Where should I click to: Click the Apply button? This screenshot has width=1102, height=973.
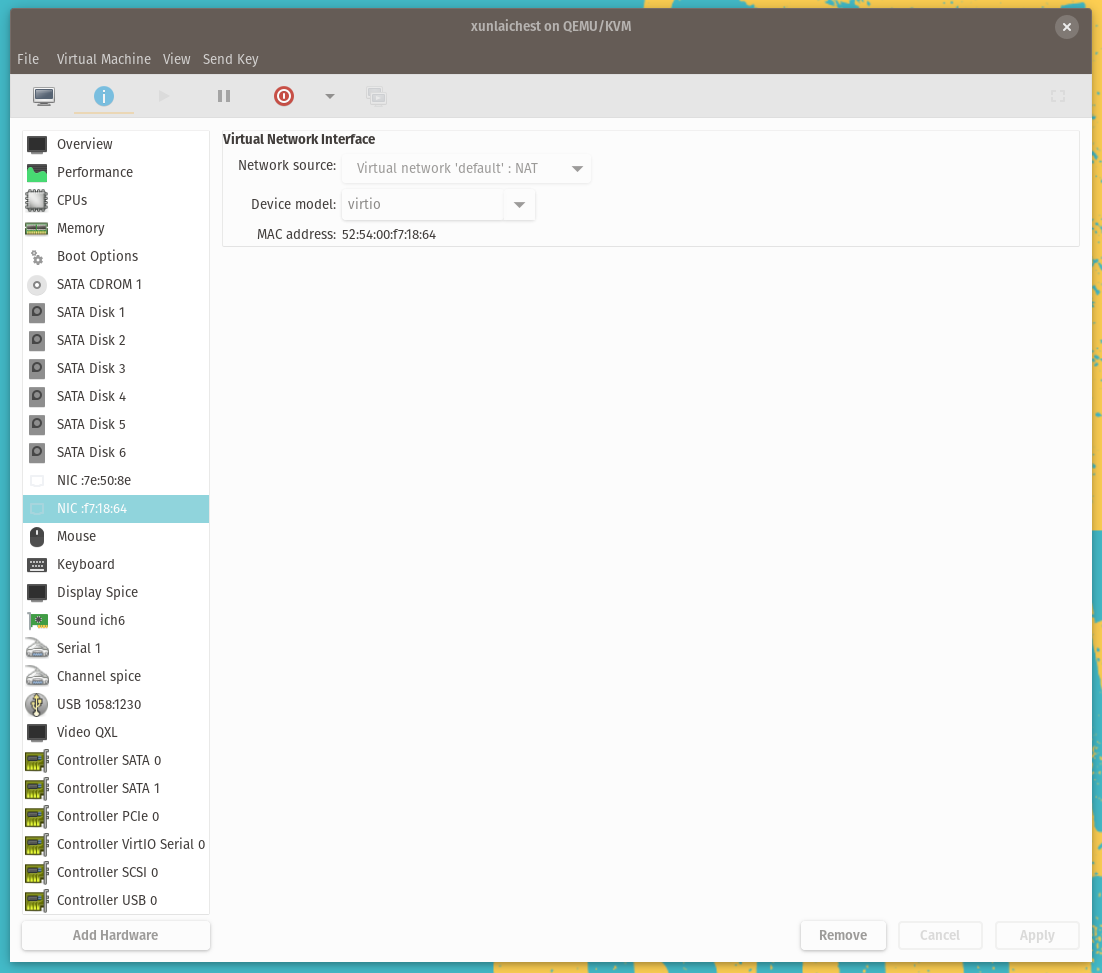point(1037,935)
